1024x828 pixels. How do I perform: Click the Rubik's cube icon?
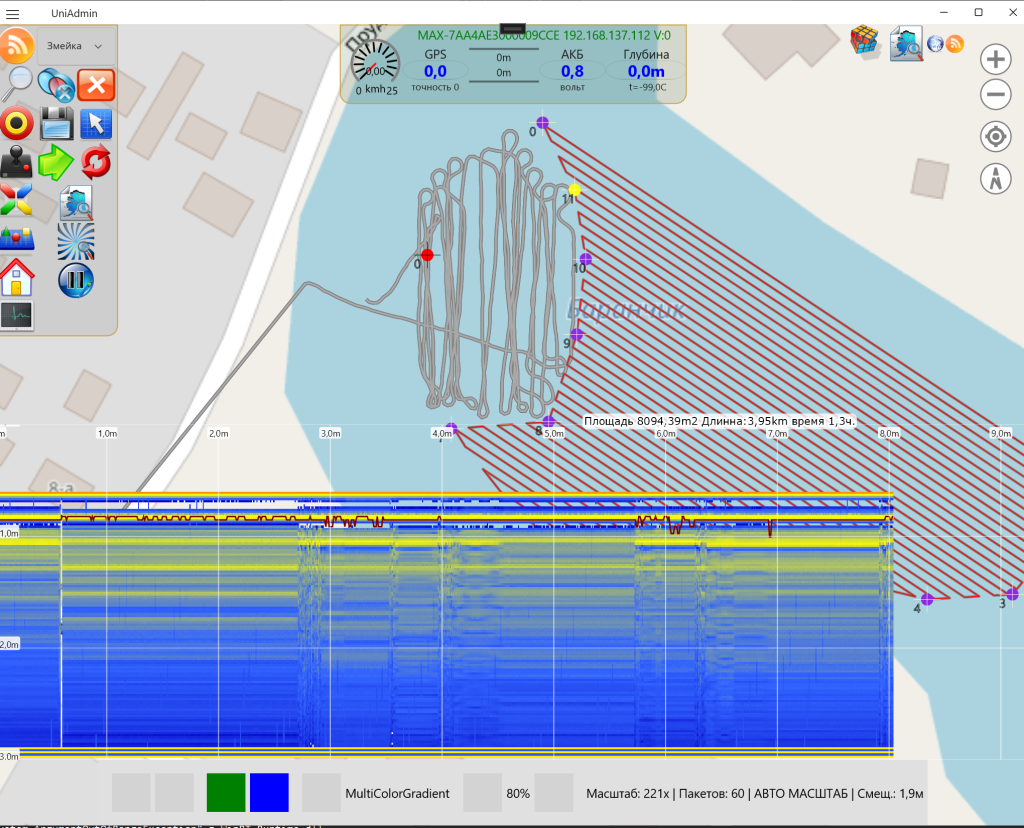coord(864,41)
